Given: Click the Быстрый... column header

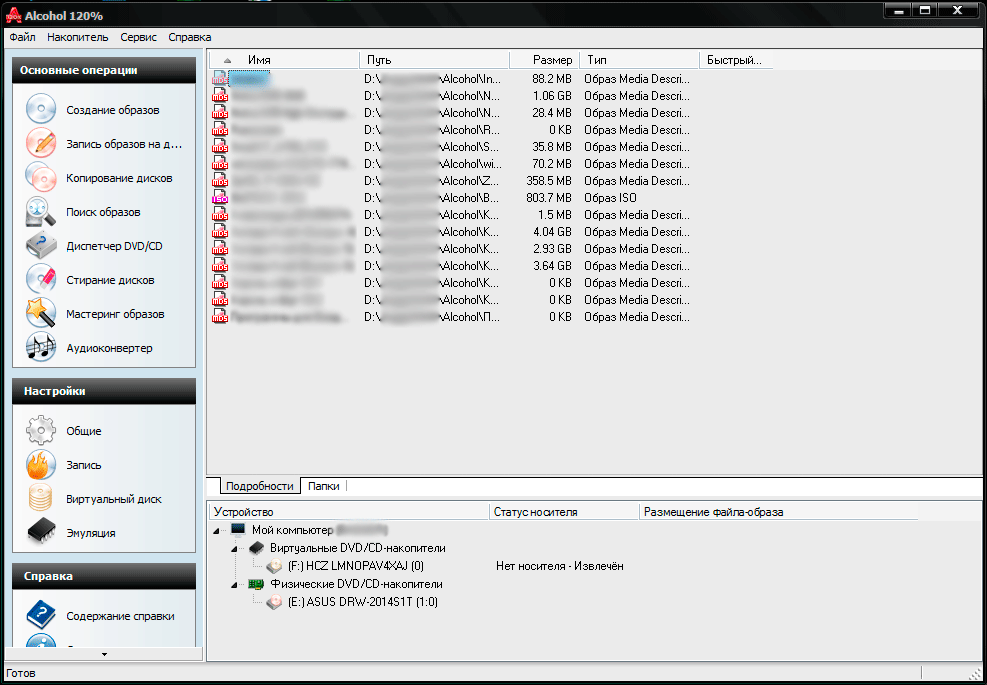Looking at the screenshot, I should click(736, 60).
